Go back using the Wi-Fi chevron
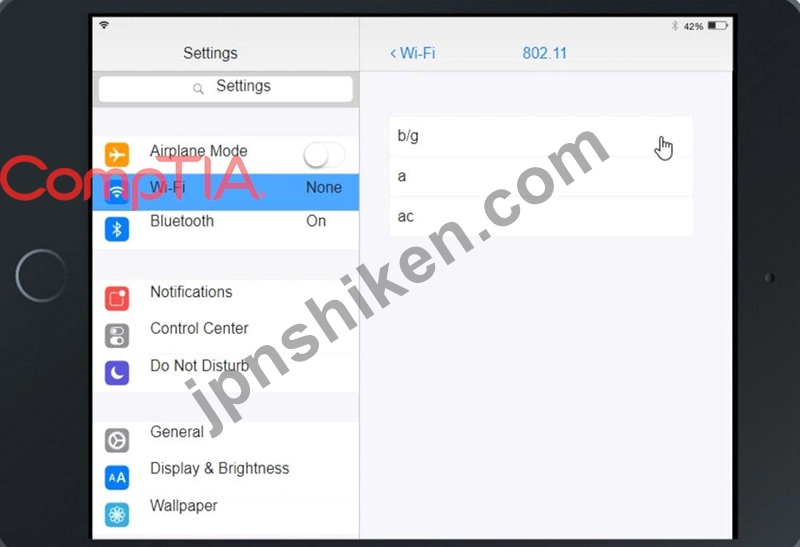800x547 pixels. point(412,53)
